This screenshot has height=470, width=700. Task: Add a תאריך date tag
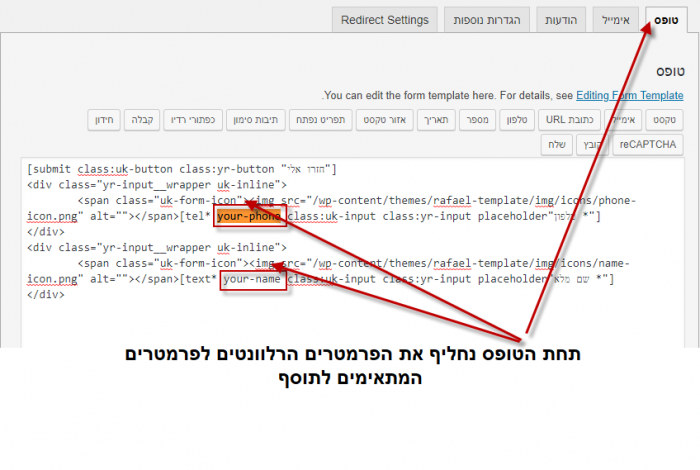[432, 120]
